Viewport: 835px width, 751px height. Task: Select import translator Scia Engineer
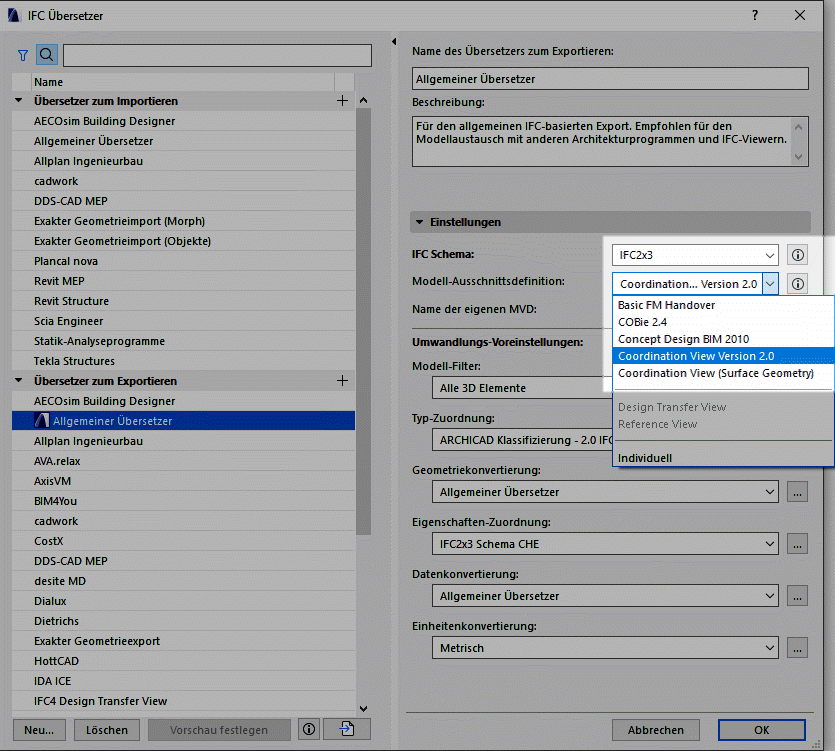pos(183,321)
